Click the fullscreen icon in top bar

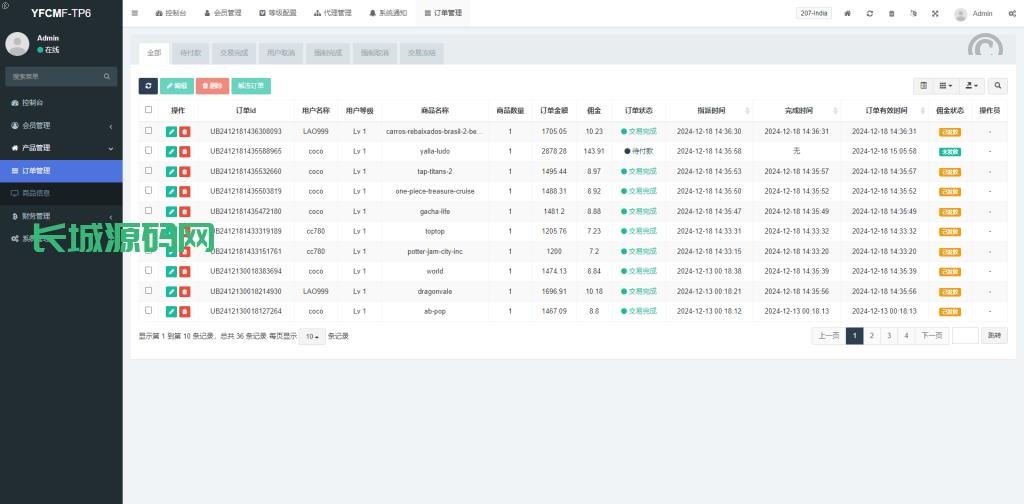tap(935, 14)
